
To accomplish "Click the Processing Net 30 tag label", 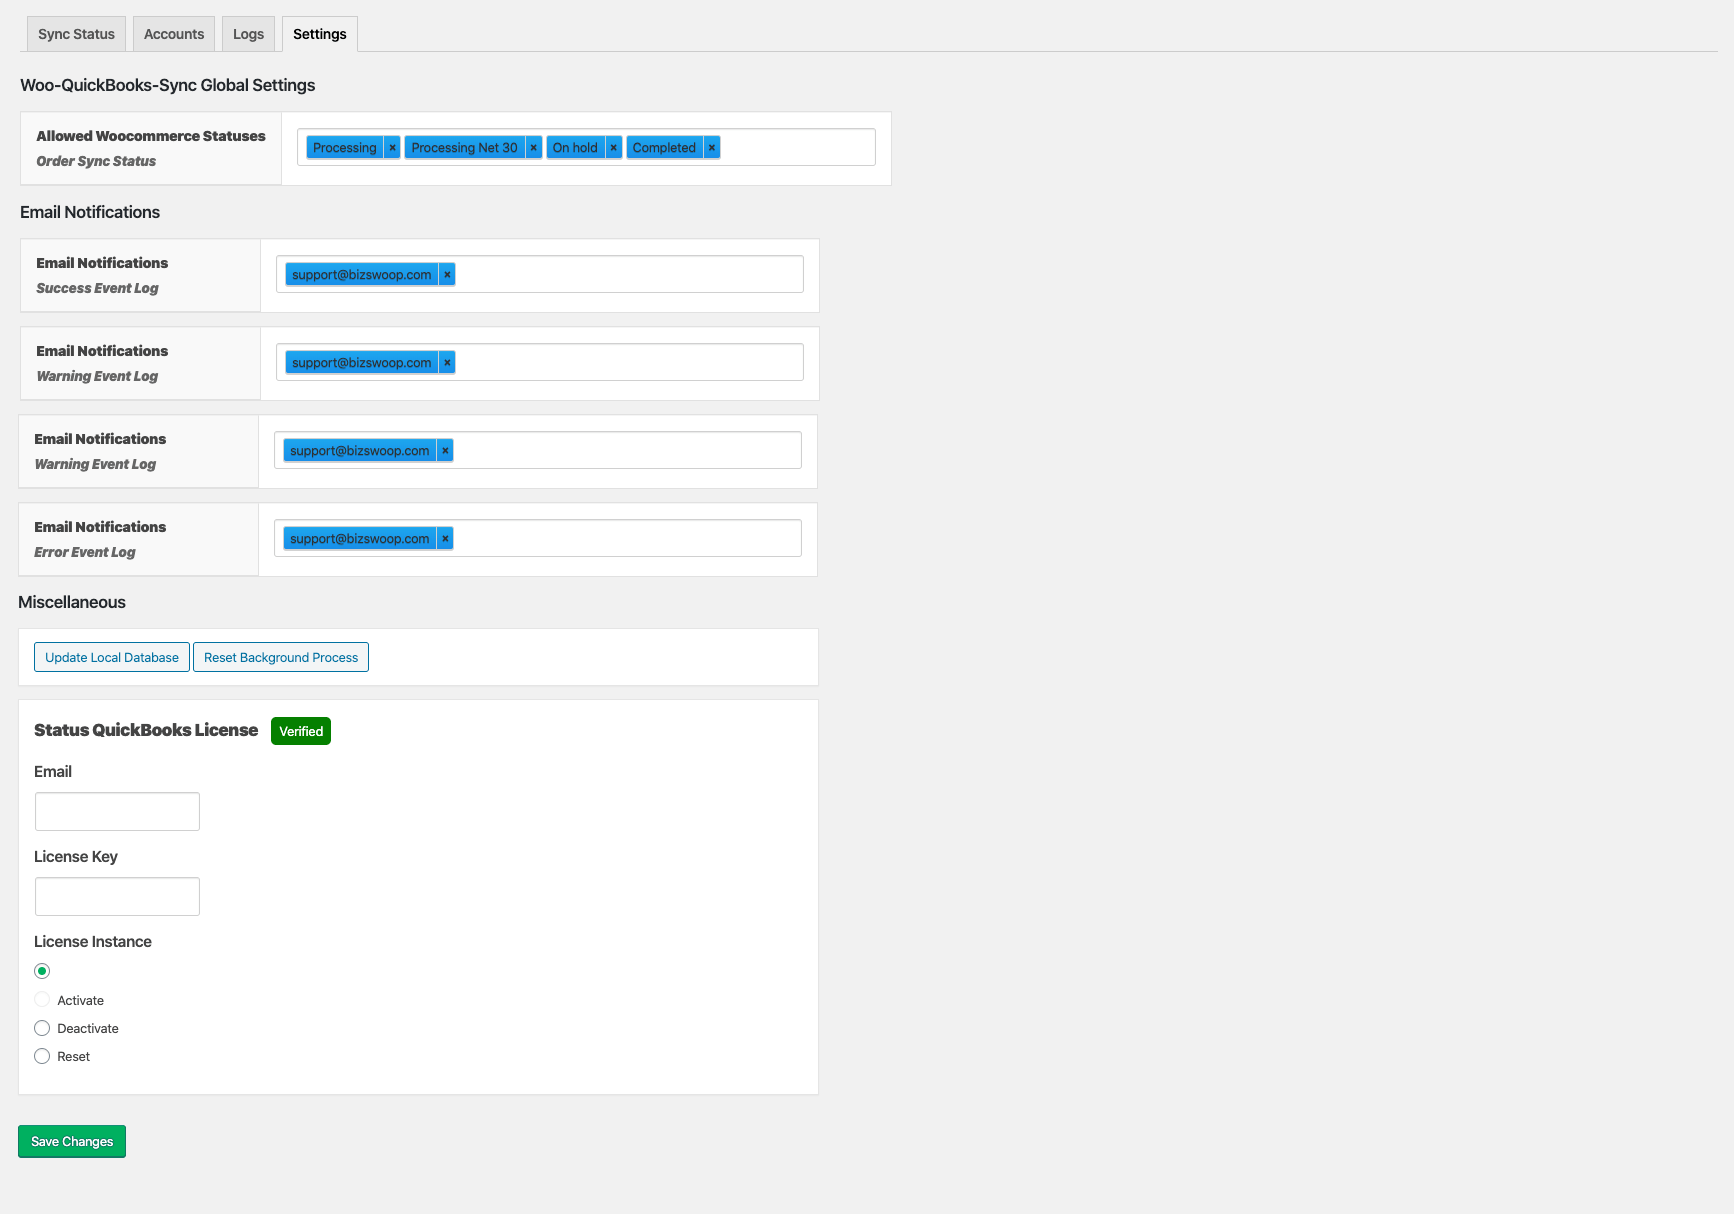I will coord(465,148).
